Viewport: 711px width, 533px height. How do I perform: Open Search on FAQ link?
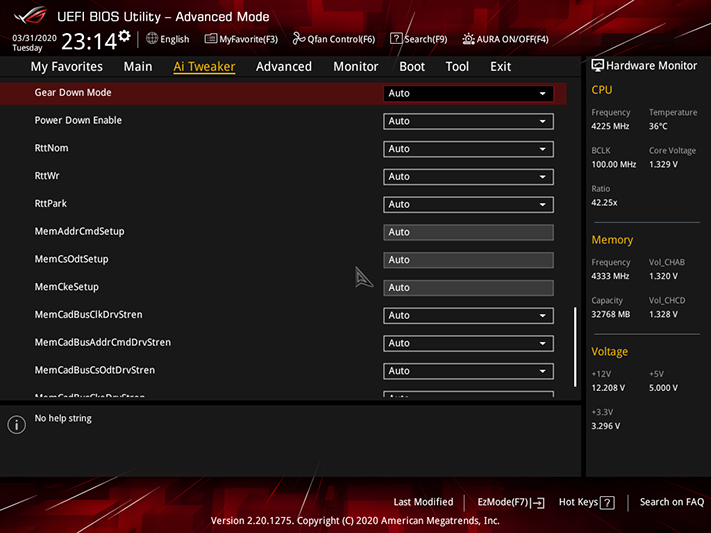pos(672,502)
